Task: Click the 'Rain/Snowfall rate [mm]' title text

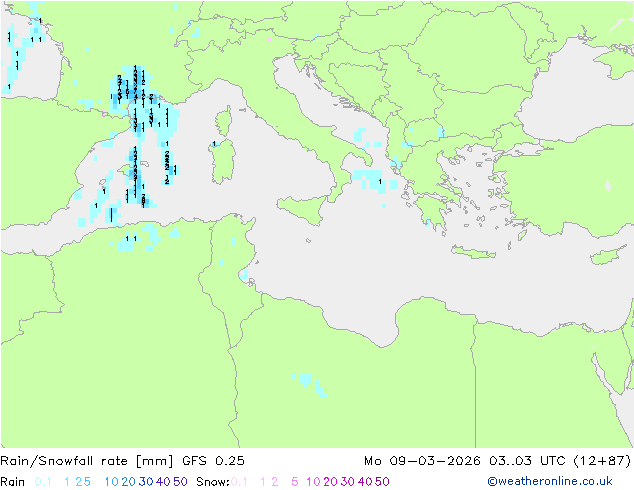Action: (87, 461)
